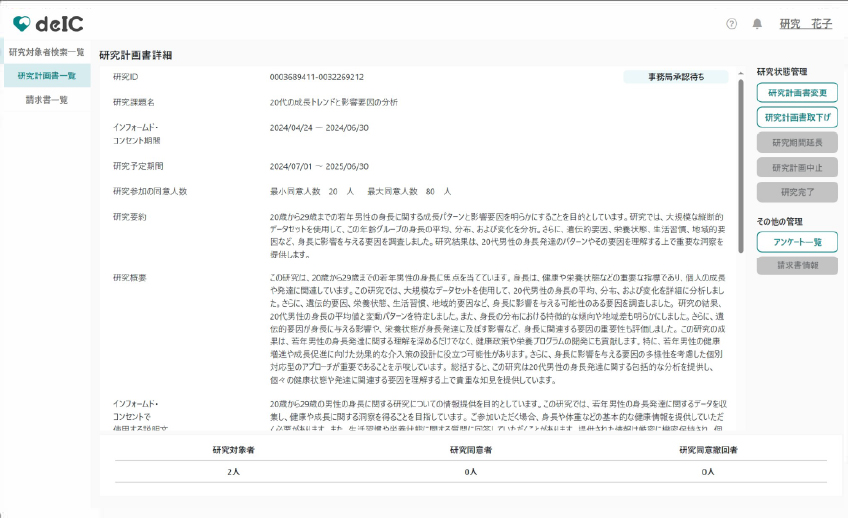Viewport: 848px width, 518px height.
Task: Click the 研究予定期間 label
Action: click(138, 166)
